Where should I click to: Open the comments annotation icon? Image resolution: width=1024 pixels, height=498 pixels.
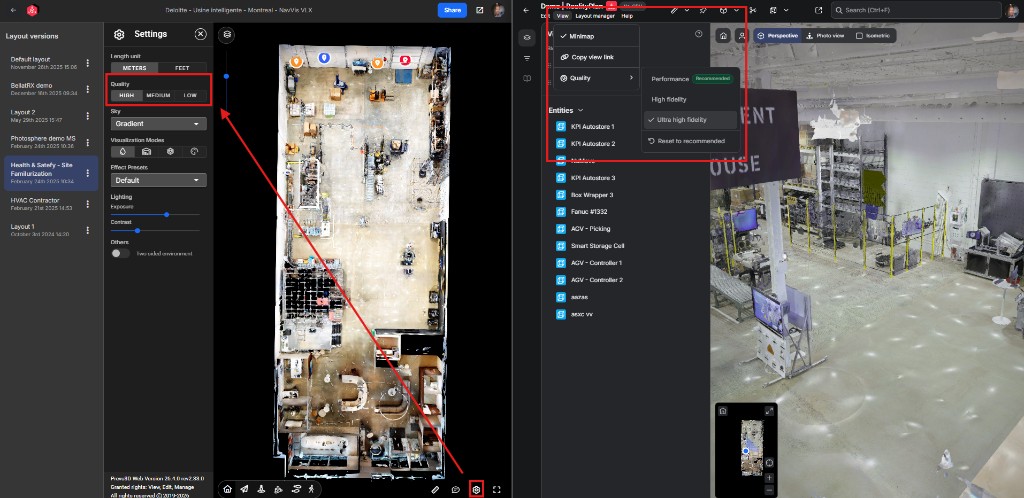(456, 490)
